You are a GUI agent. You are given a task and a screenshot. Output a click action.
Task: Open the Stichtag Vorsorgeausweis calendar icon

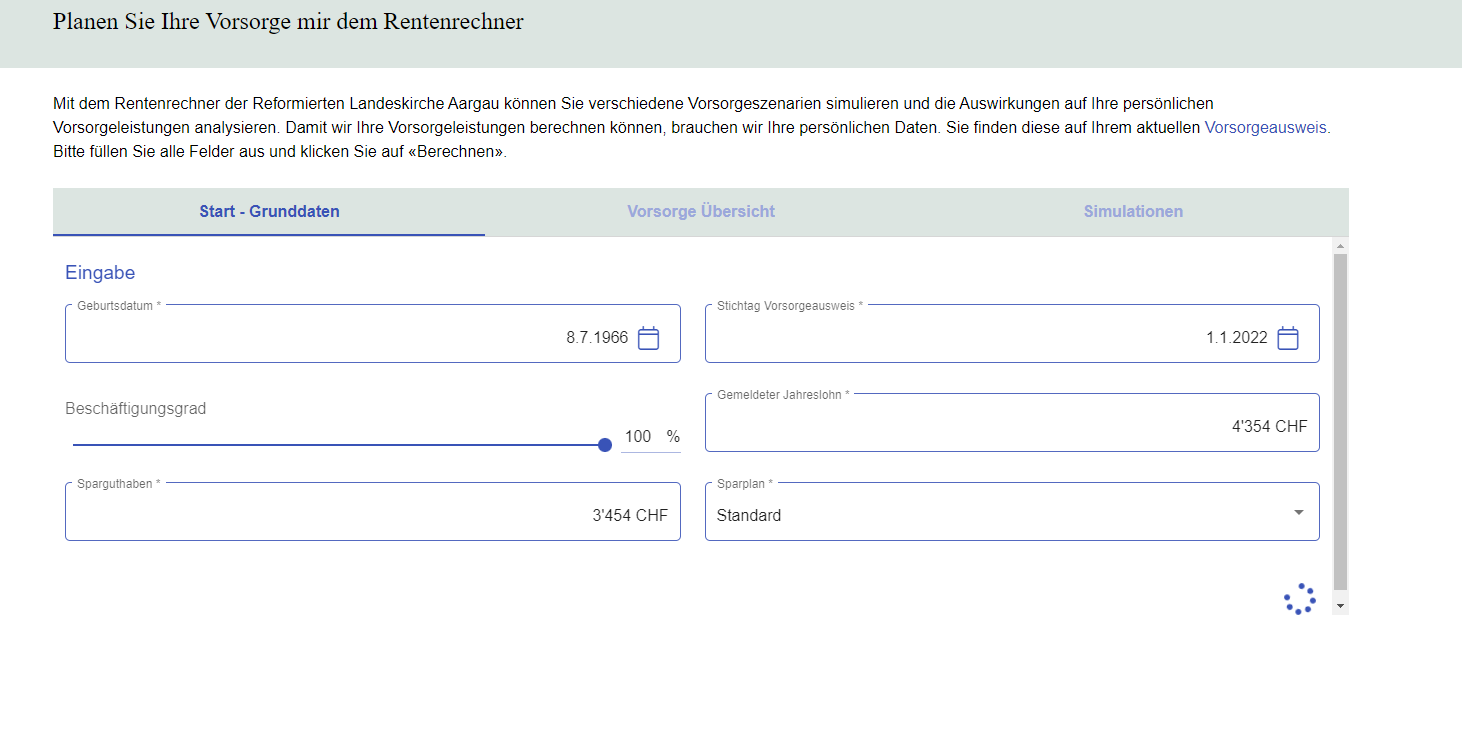pos(1288,338)
